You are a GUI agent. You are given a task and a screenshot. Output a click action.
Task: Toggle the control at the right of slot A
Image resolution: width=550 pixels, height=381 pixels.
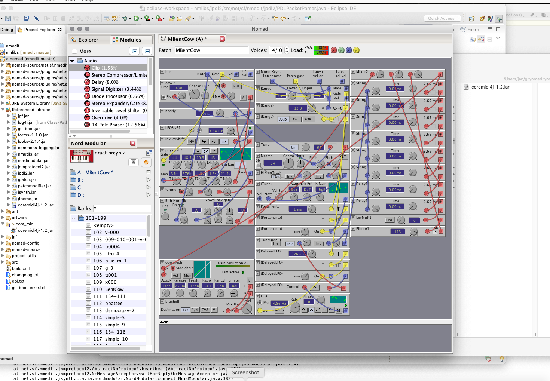(x=148, y=172)
